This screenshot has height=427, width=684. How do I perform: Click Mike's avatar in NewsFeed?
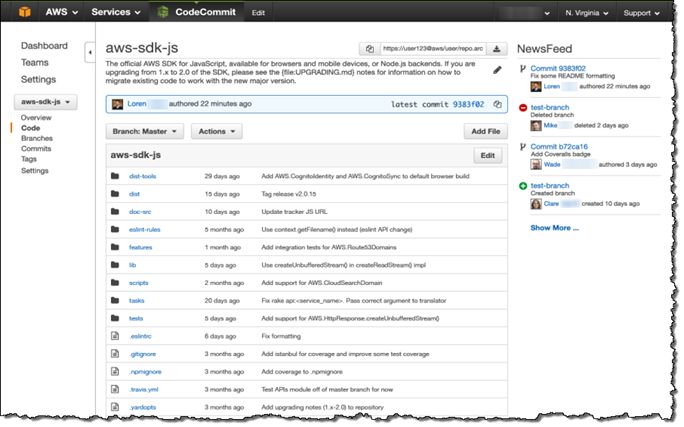tap(536, 126)
